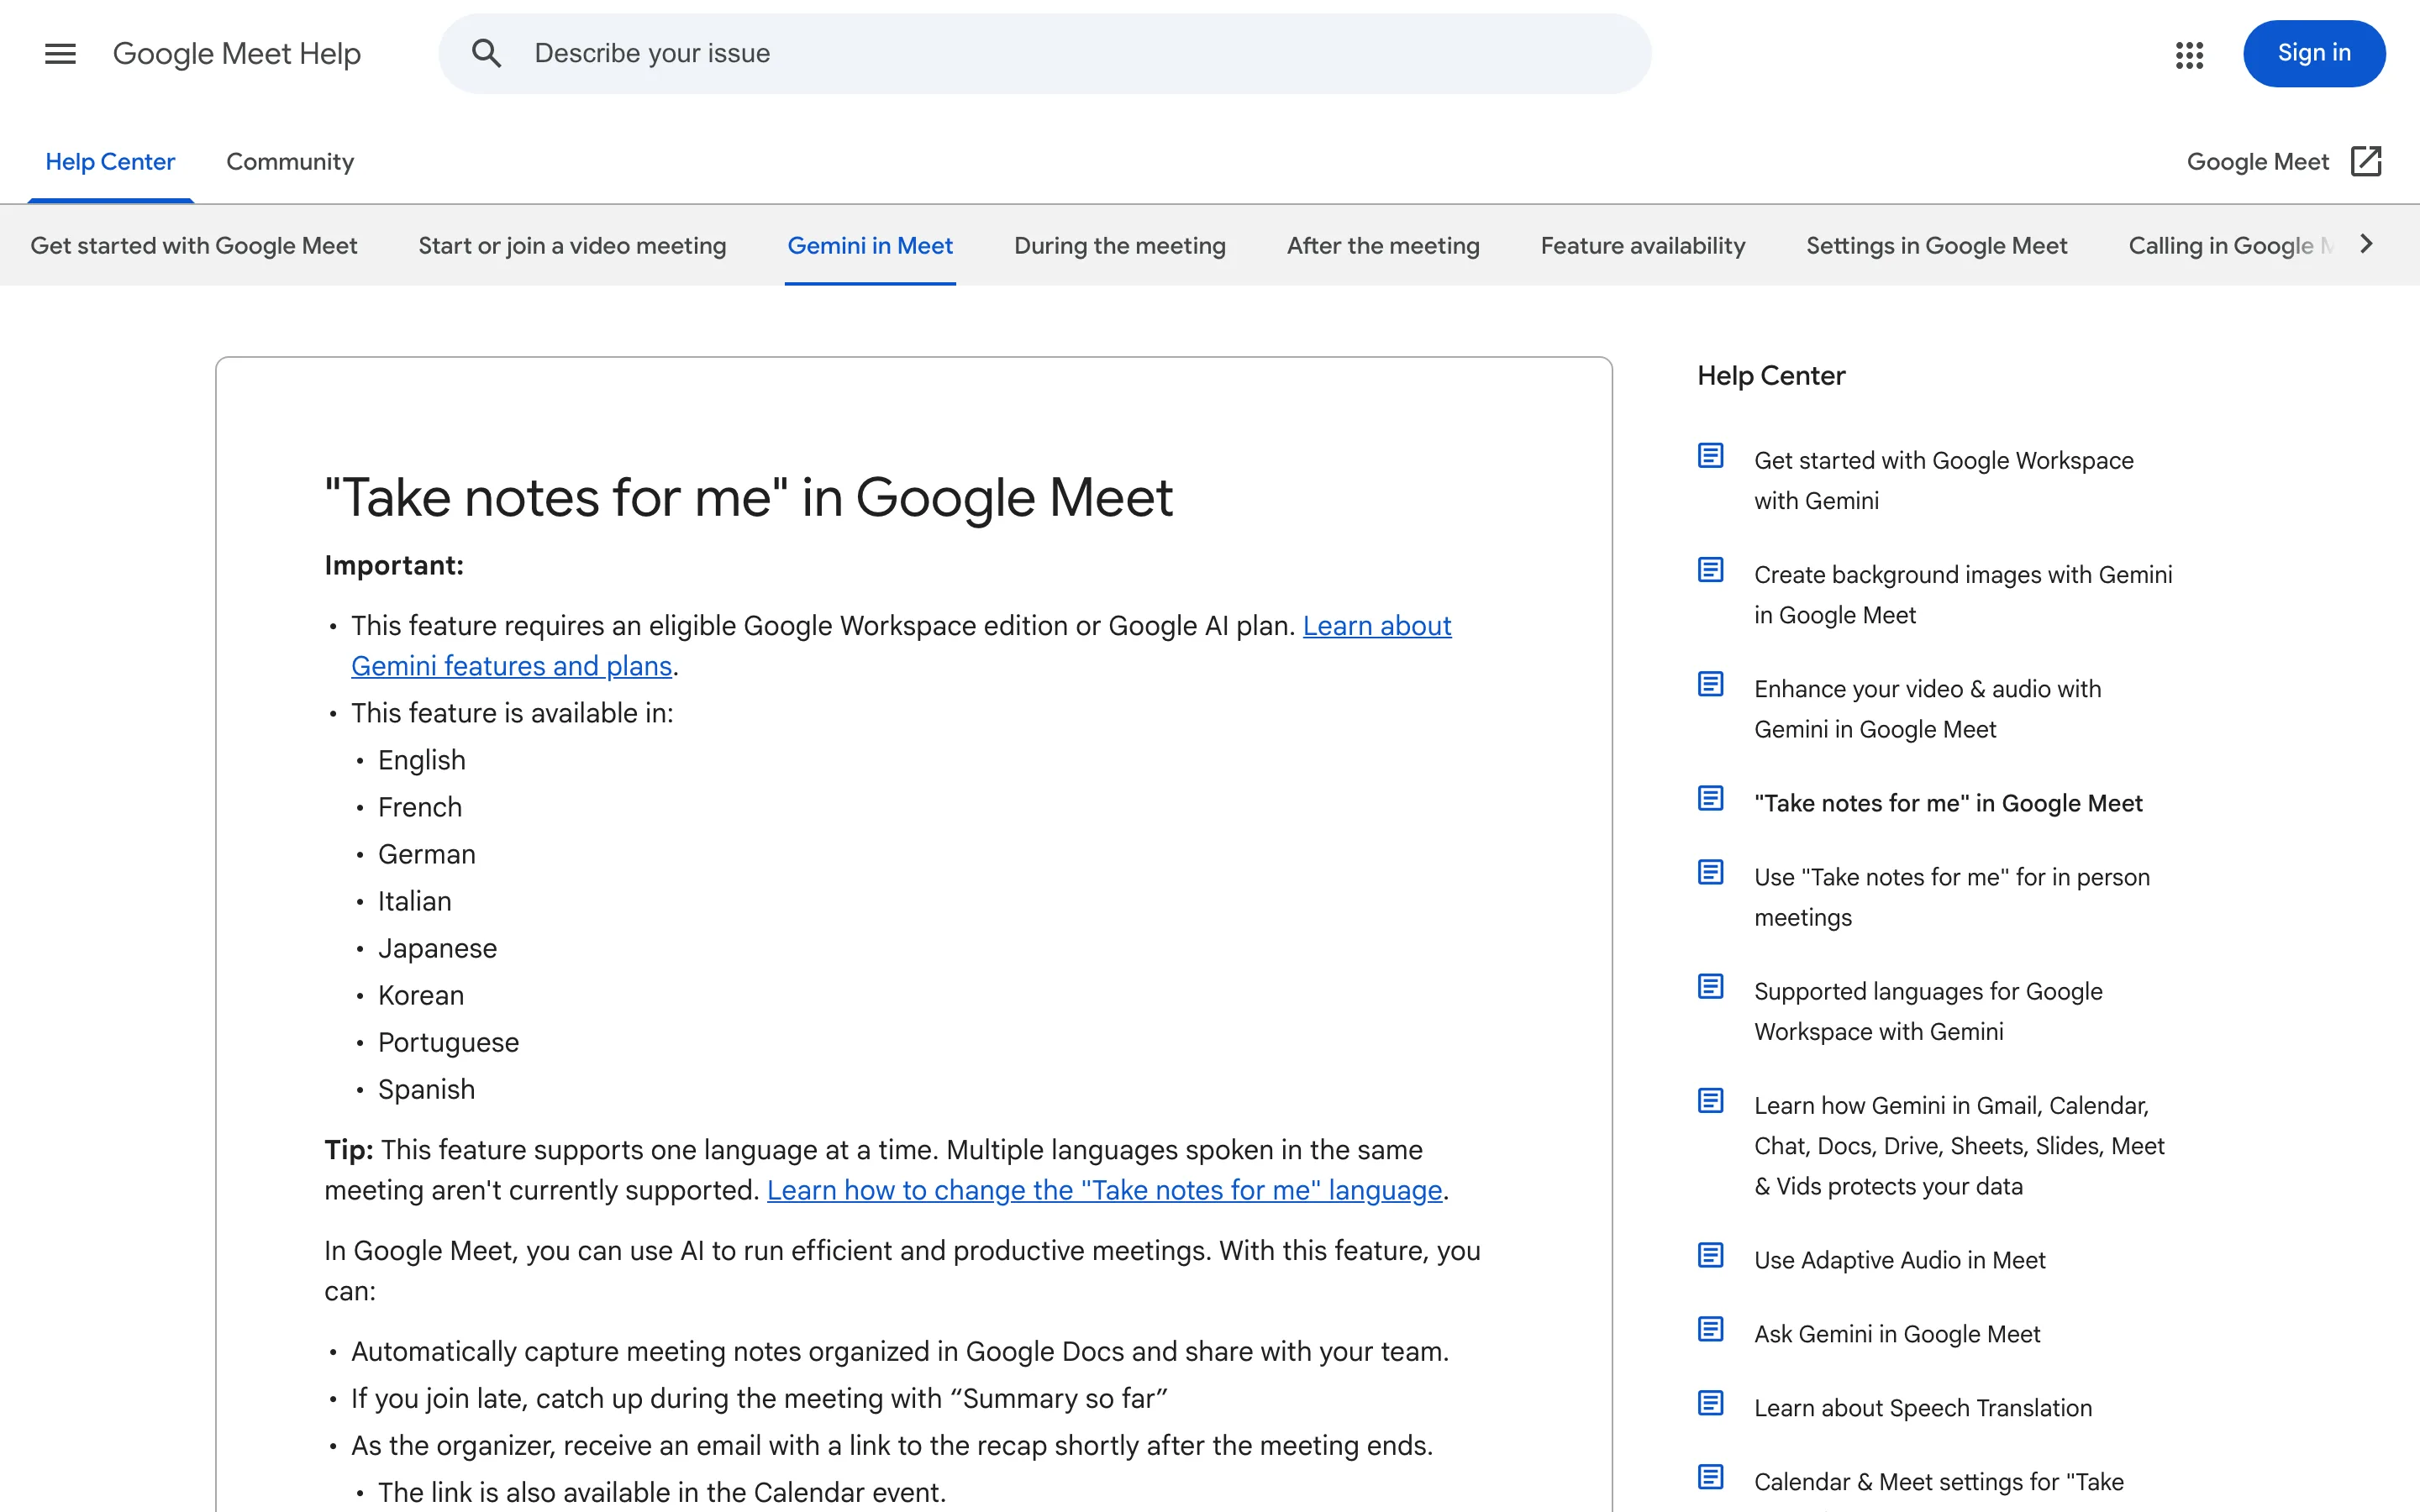Click the "Korean" language bullet
2420x1512 pixels.
[x=420, y=995]
